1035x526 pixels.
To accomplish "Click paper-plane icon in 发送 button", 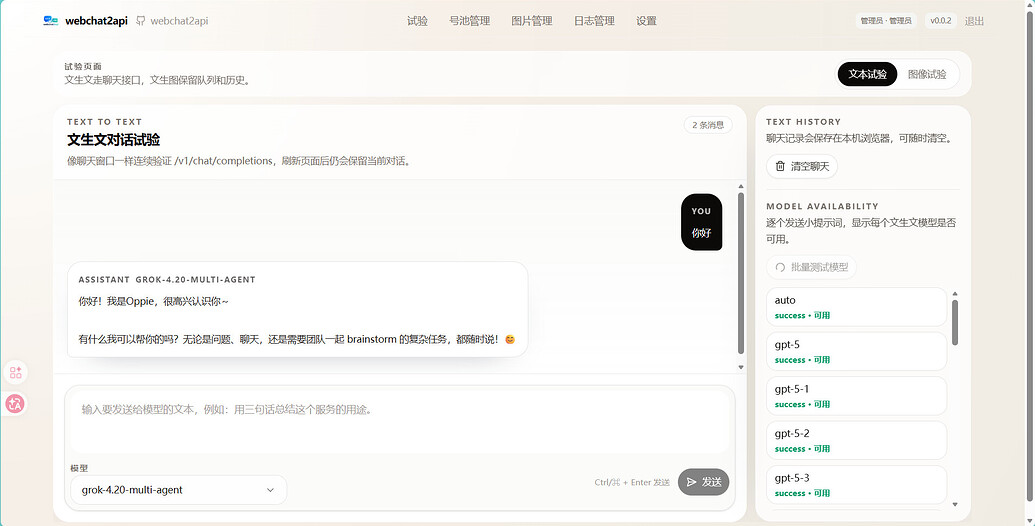I will [691, 482].
